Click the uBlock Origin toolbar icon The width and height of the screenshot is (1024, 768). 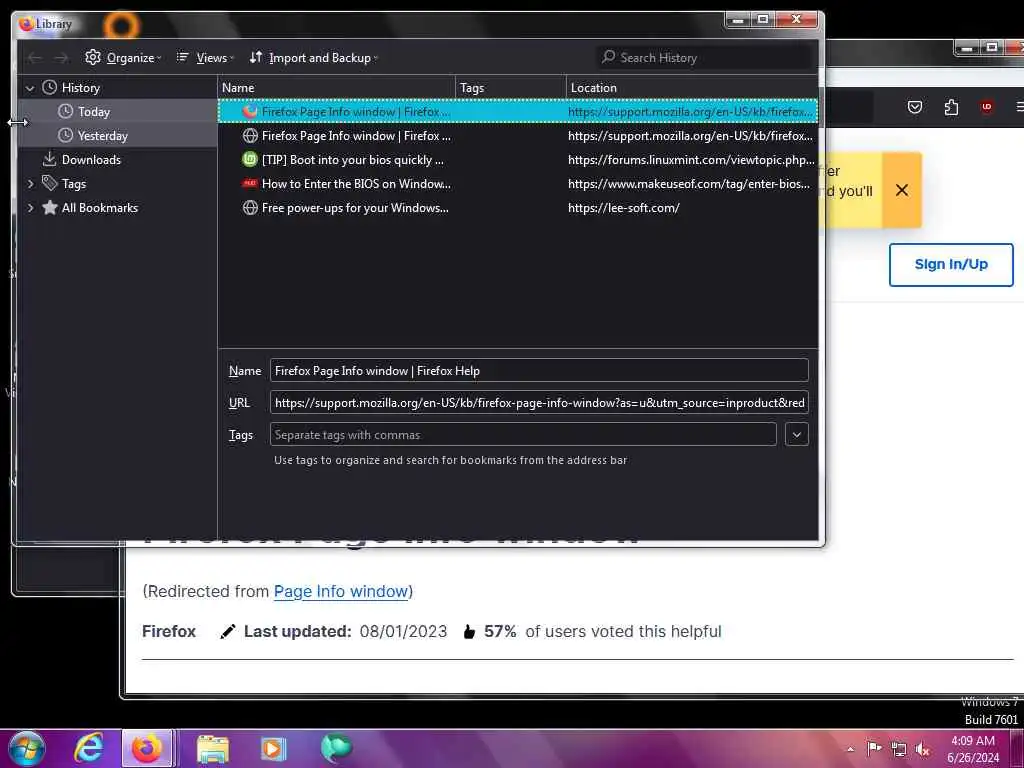click(x=987, y=106)
